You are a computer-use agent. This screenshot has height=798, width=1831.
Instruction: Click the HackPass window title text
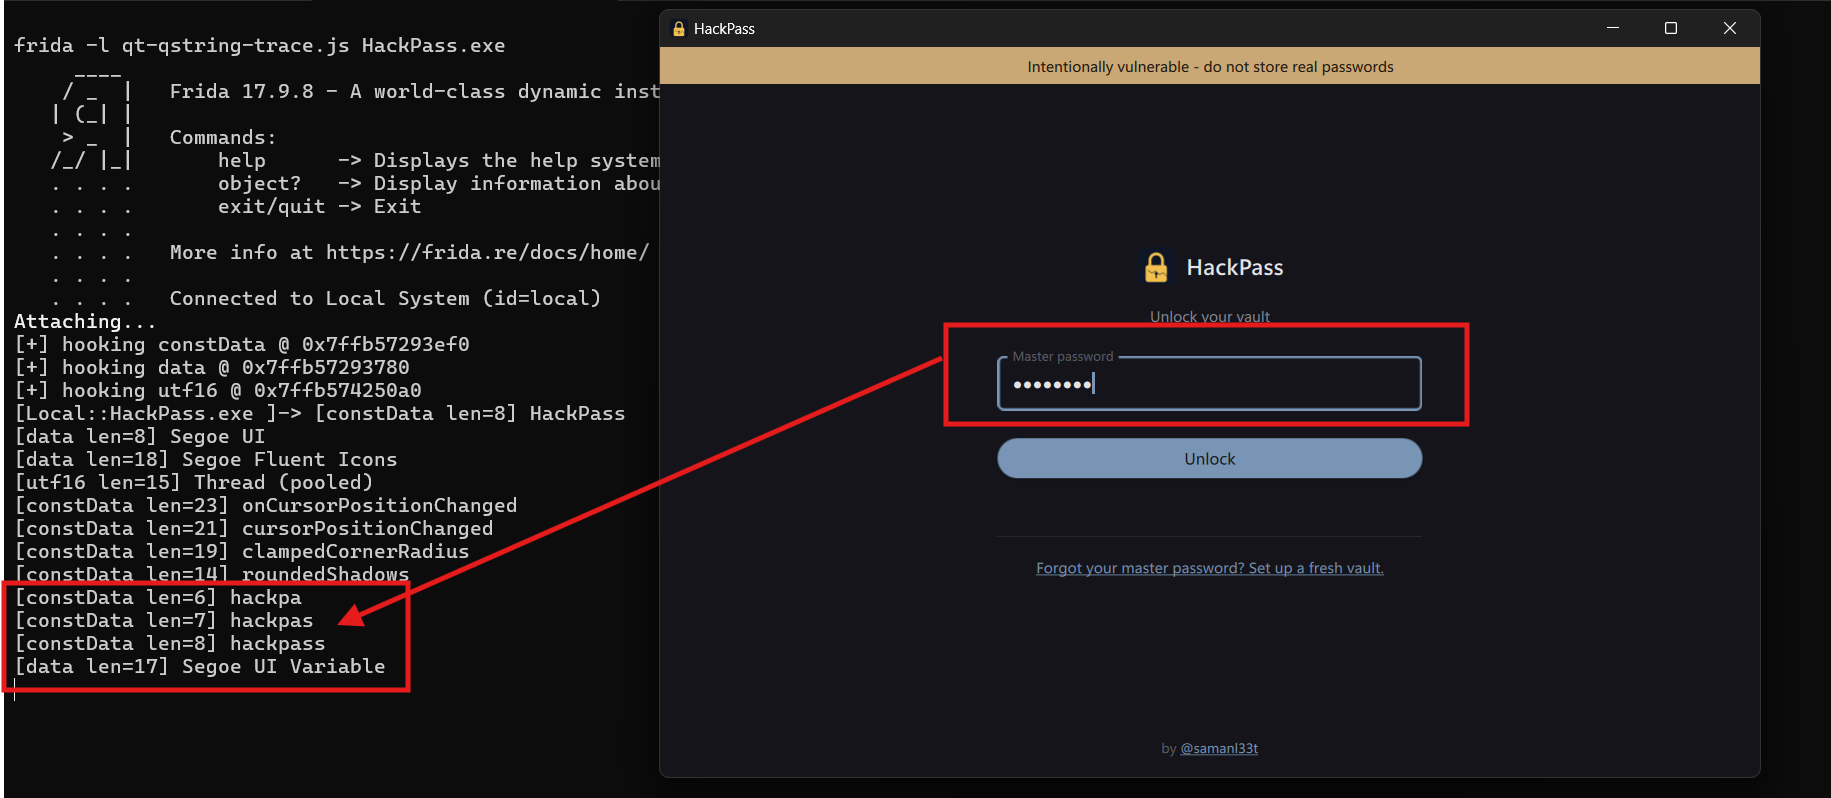(724, 29)
